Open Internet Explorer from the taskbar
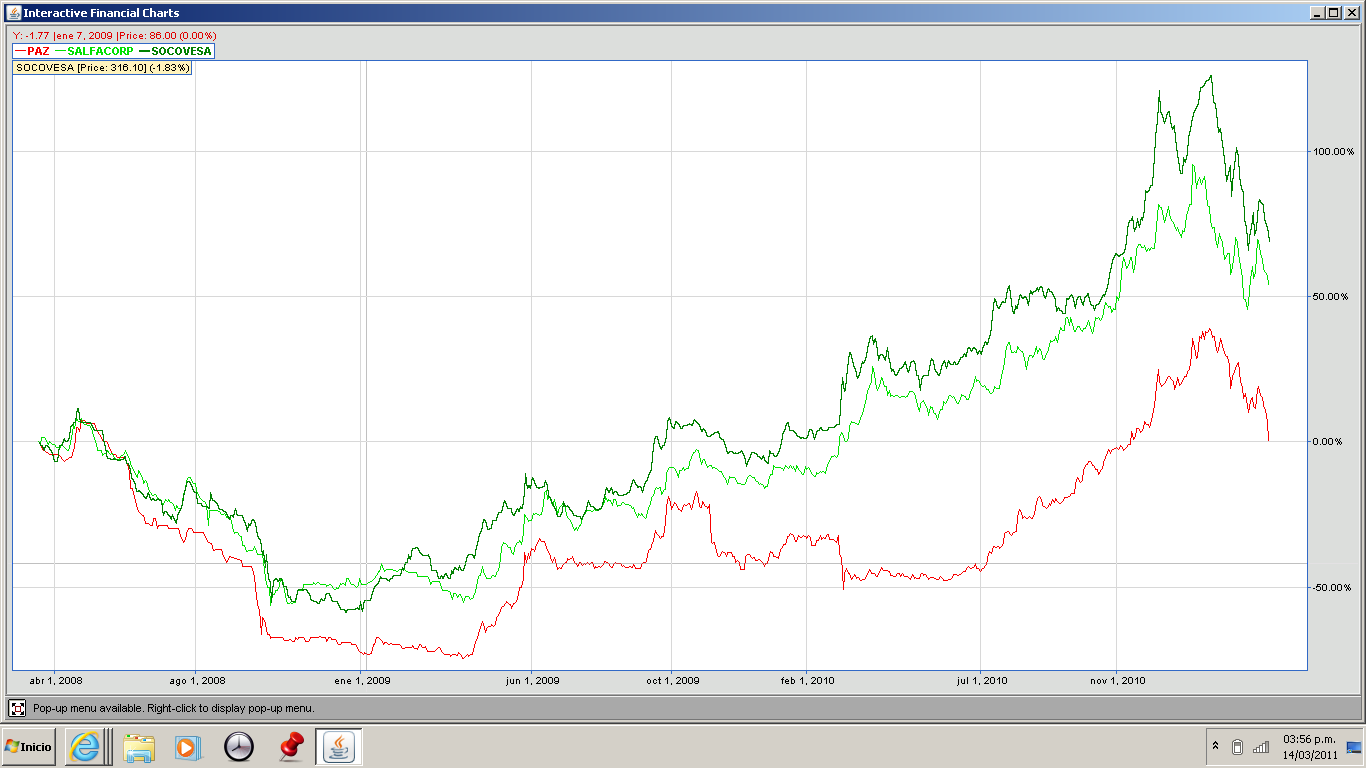The height and width of the screenshot is (768, 1366). [85, 747]
